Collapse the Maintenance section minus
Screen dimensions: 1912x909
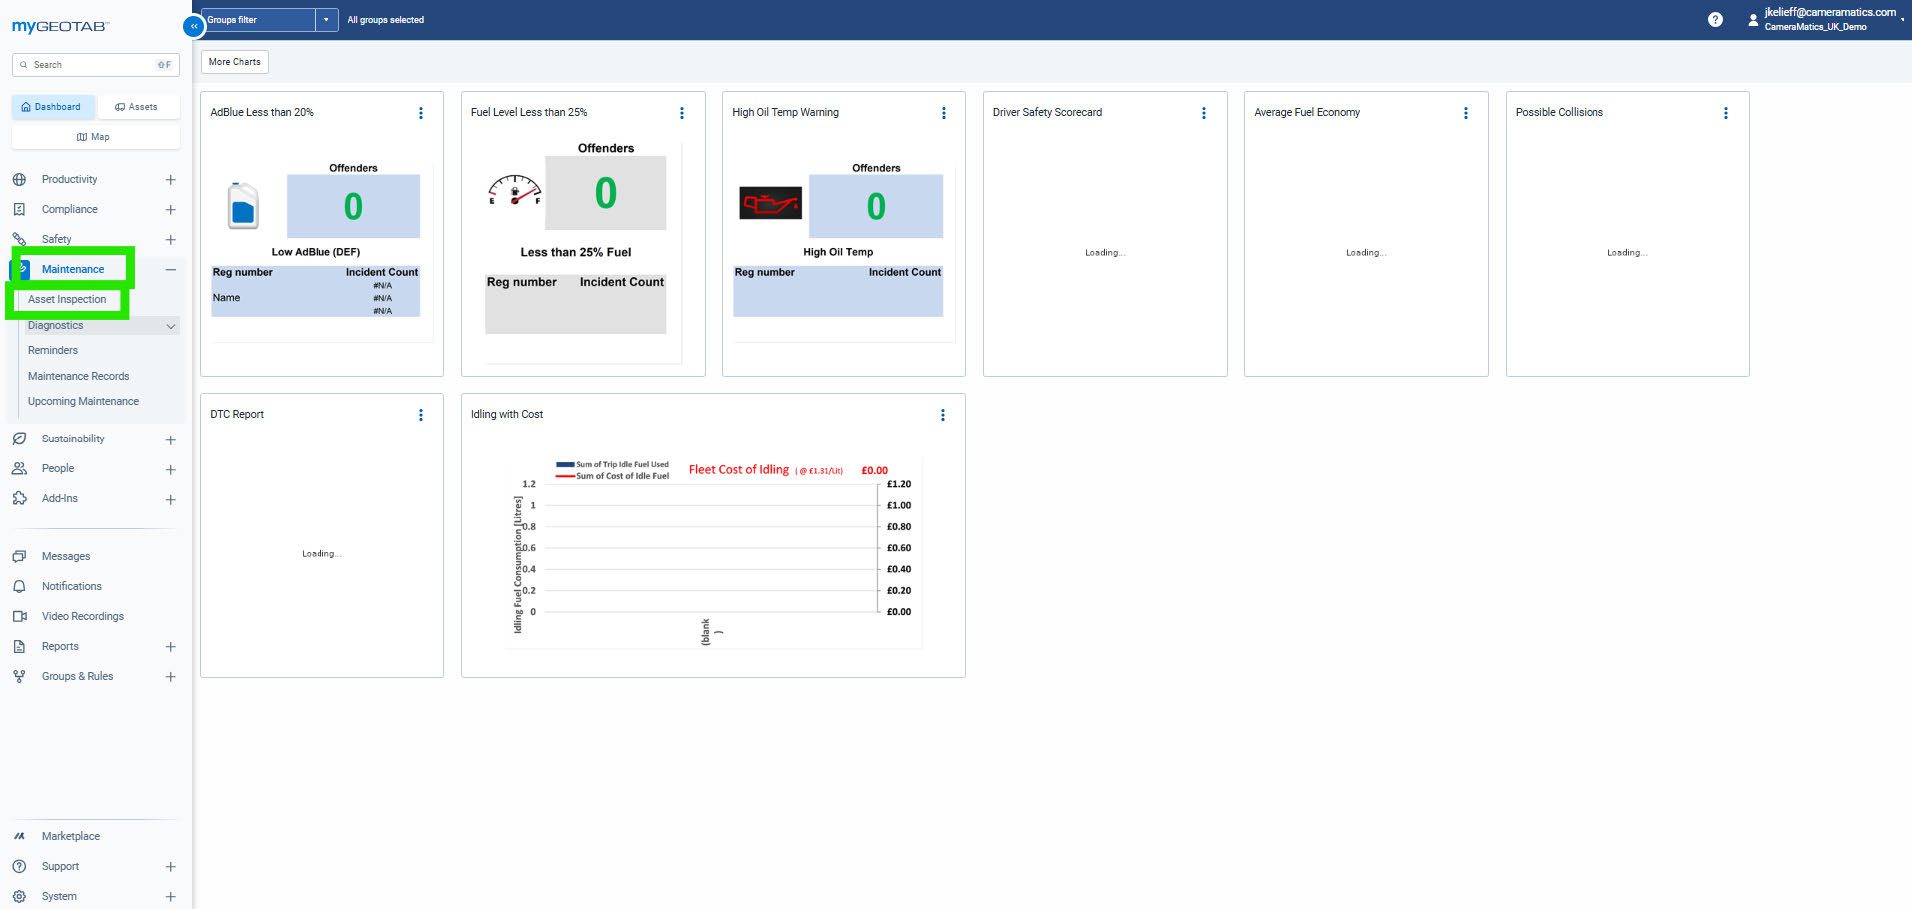tap(171, 270)
